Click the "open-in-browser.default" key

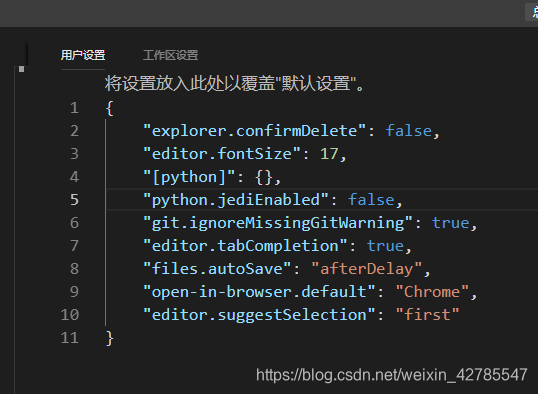259,292
